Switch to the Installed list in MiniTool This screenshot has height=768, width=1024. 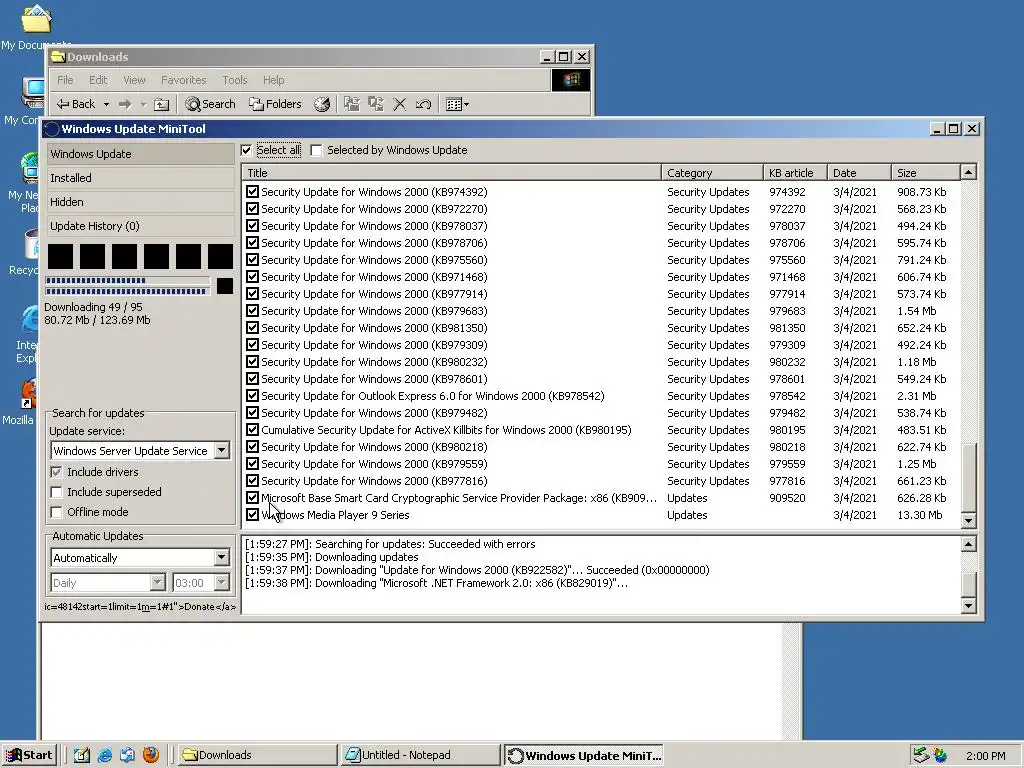pos(140,178)
